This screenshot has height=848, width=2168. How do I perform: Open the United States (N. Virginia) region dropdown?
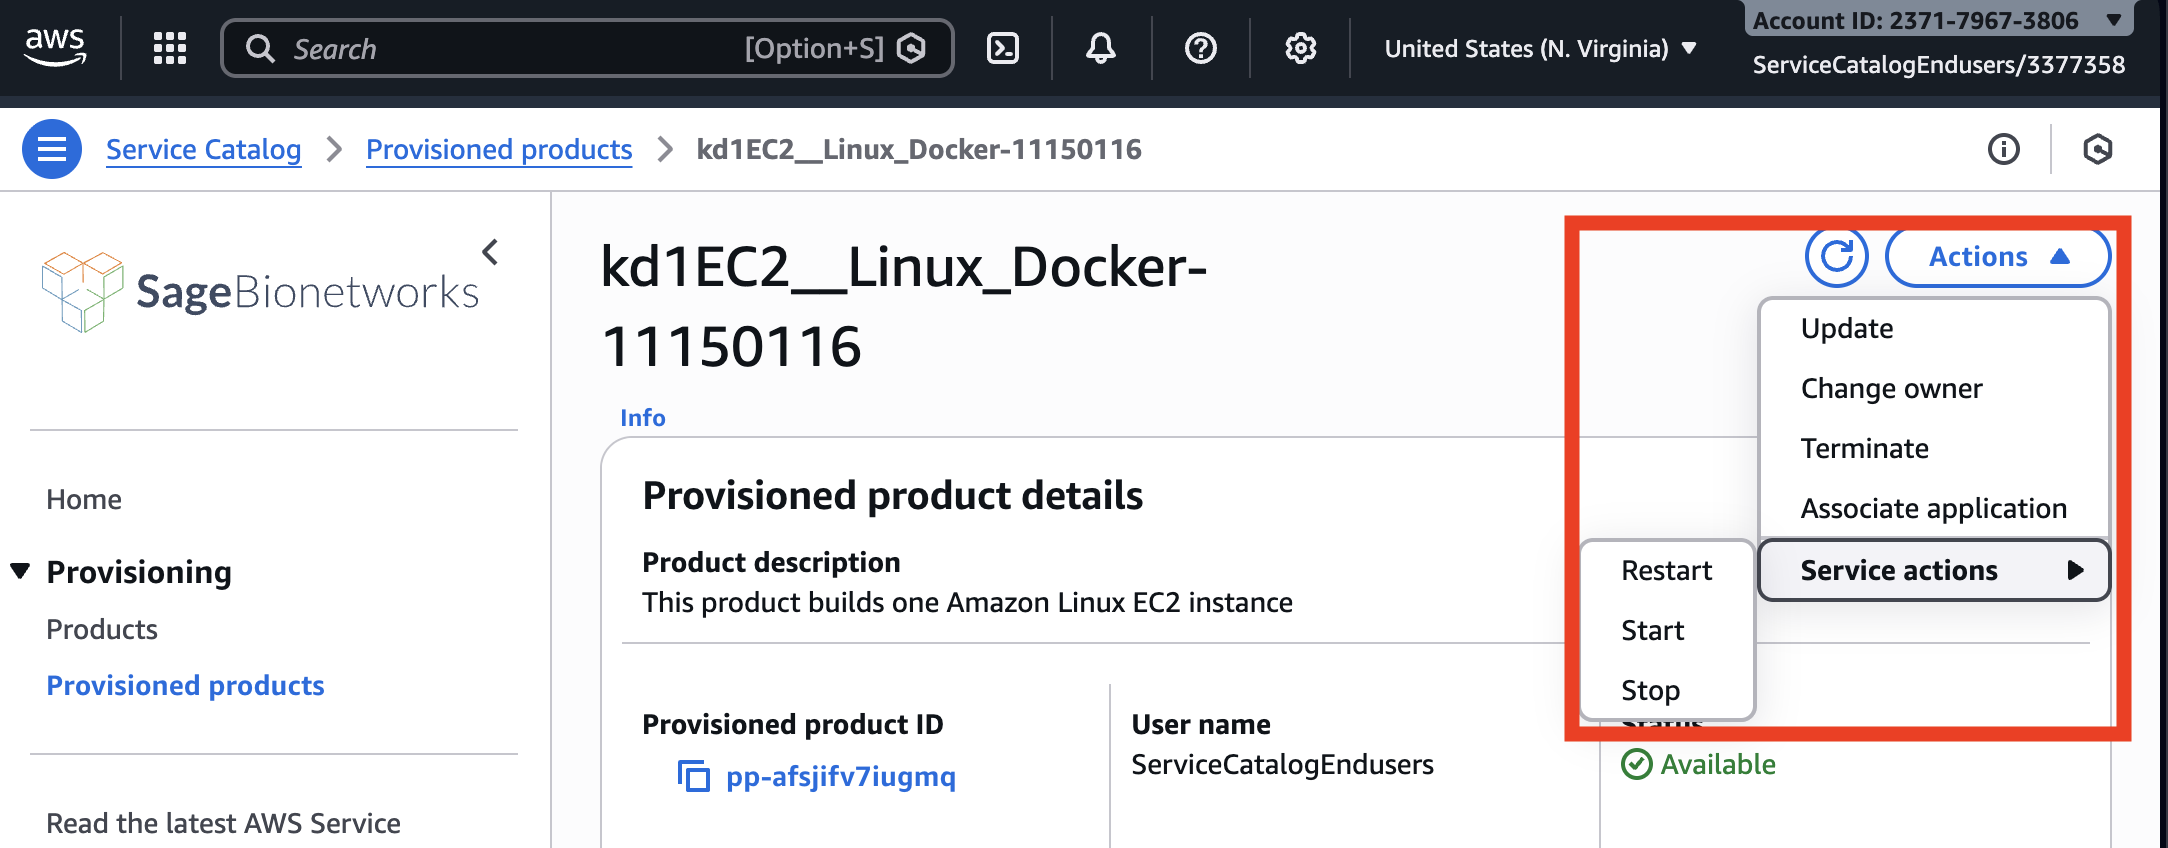click(x=1540, y=48)
